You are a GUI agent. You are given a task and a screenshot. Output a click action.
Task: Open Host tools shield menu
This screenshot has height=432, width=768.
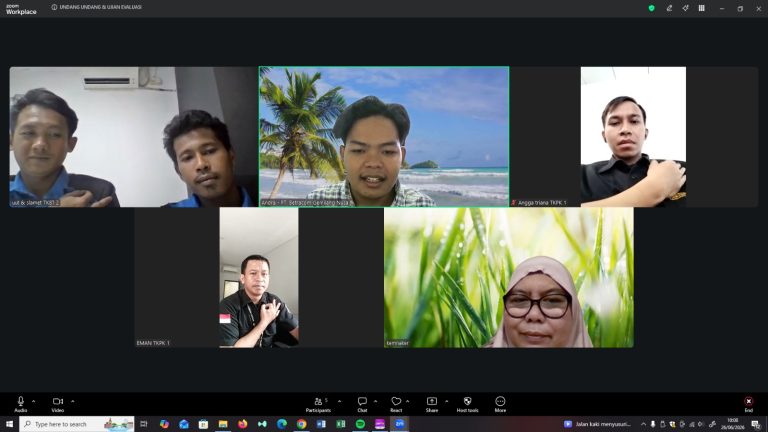(x=467, y=404)
